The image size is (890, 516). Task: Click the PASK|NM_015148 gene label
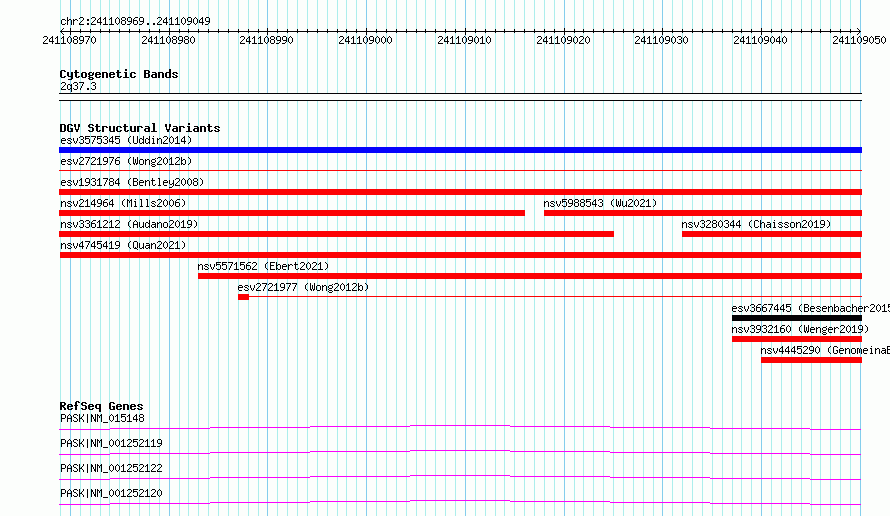click(102, 418)
